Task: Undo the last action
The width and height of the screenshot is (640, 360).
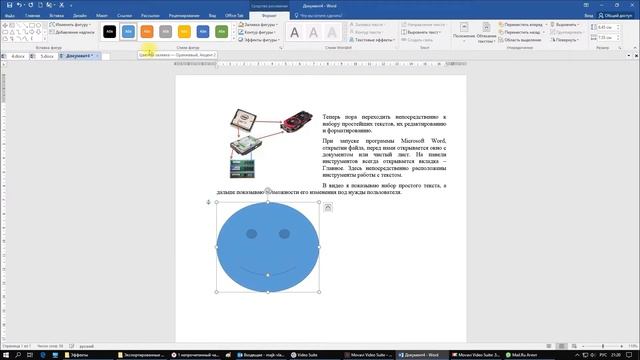Action: pyautogui.click(x=19, y=5)
